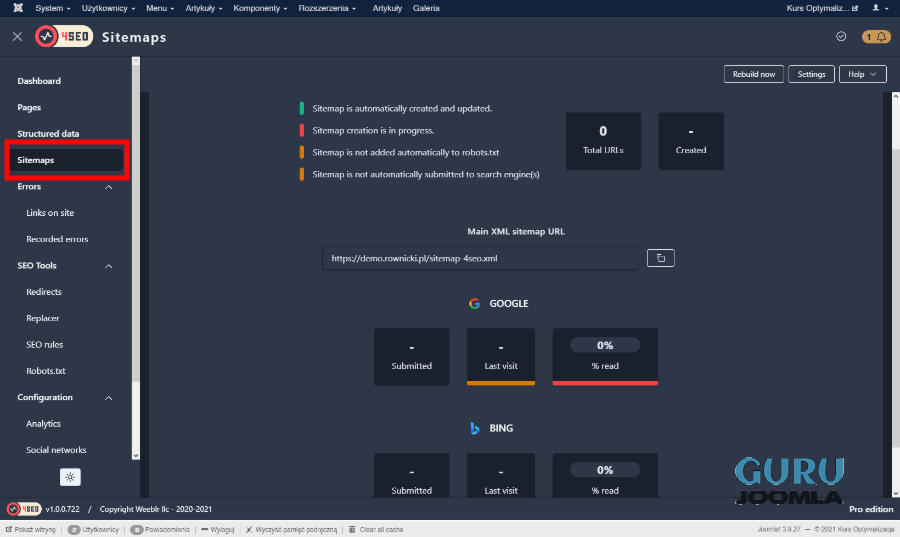The height and width of the screenshot is (537, 900).
Task: Click sidebar scrollbar down arrow
Action: click(x=136, y=456)
